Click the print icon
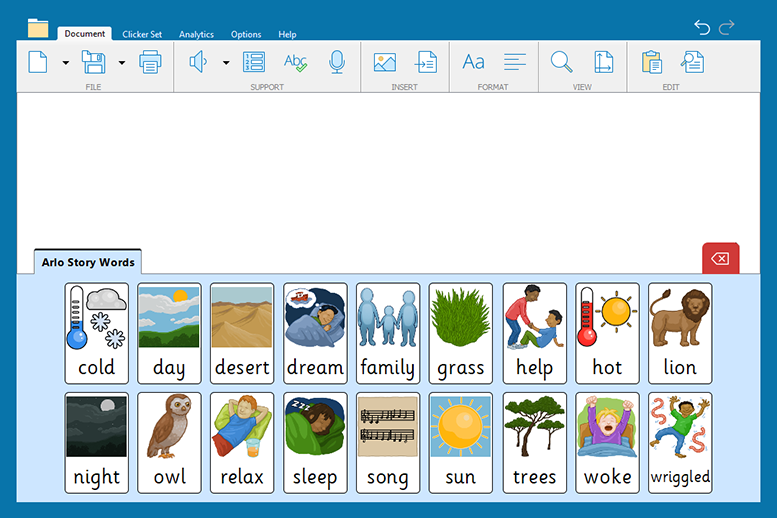Screen dimensions: 777x518 pyautogui.click(x=150, y=62)
